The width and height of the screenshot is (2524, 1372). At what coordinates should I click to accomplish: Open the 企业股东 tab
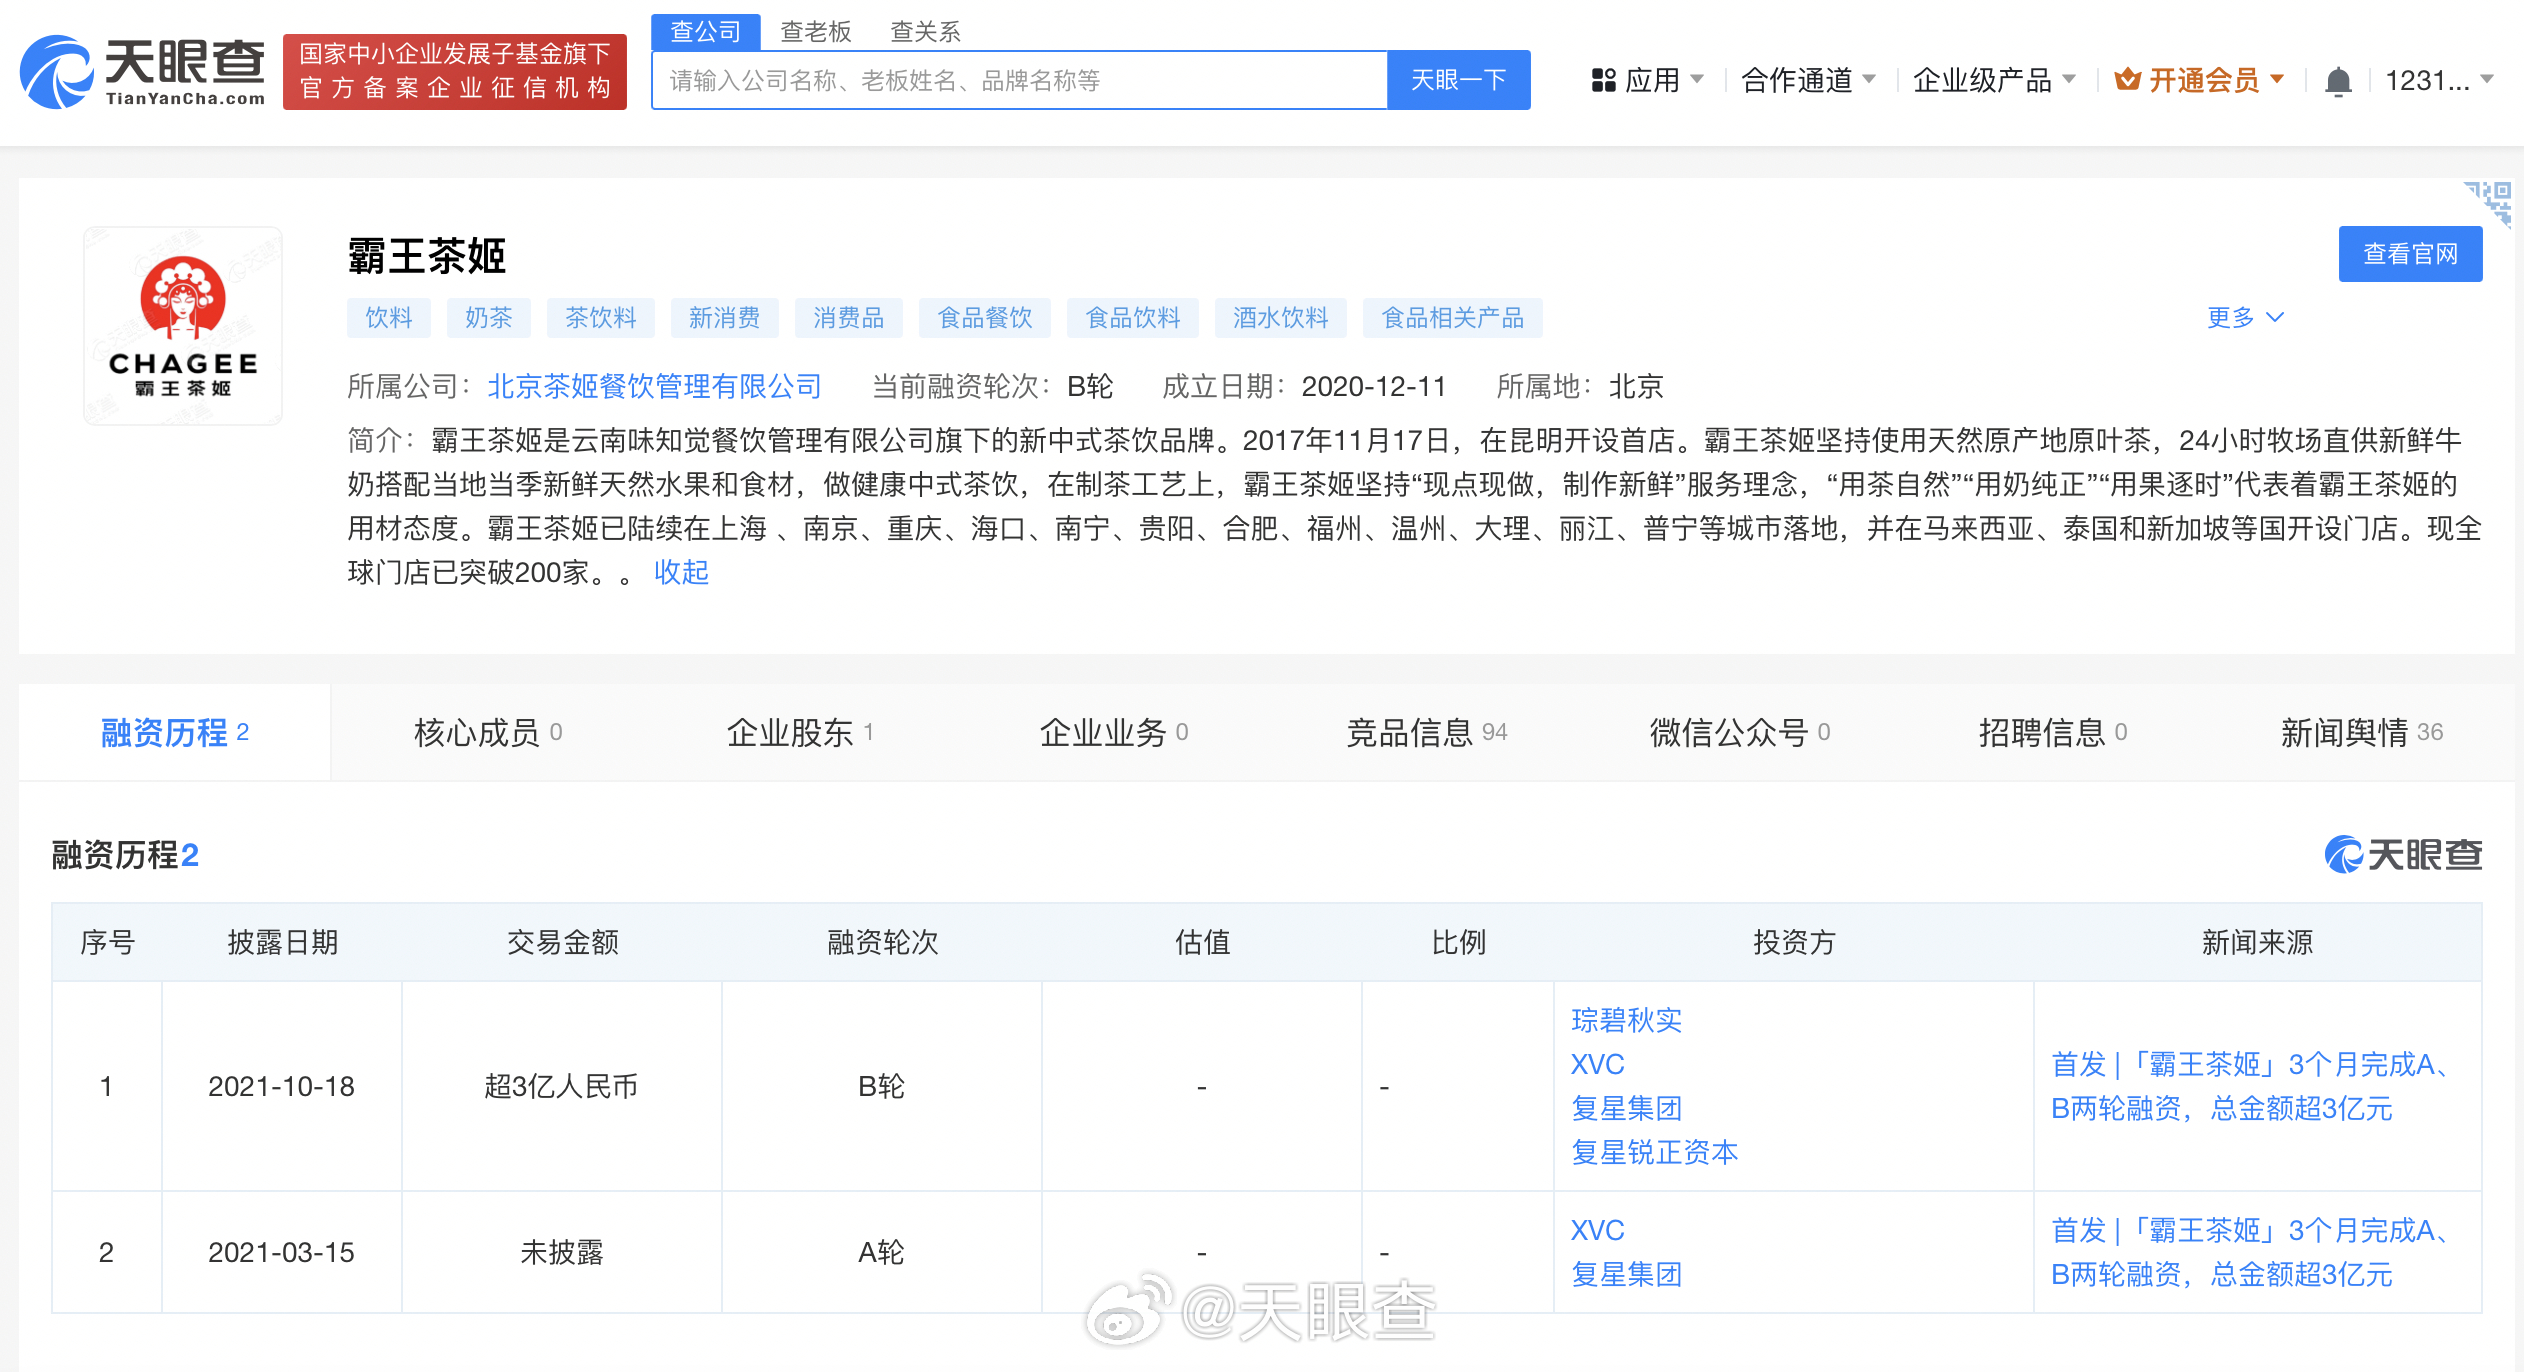tap(800, 732)
